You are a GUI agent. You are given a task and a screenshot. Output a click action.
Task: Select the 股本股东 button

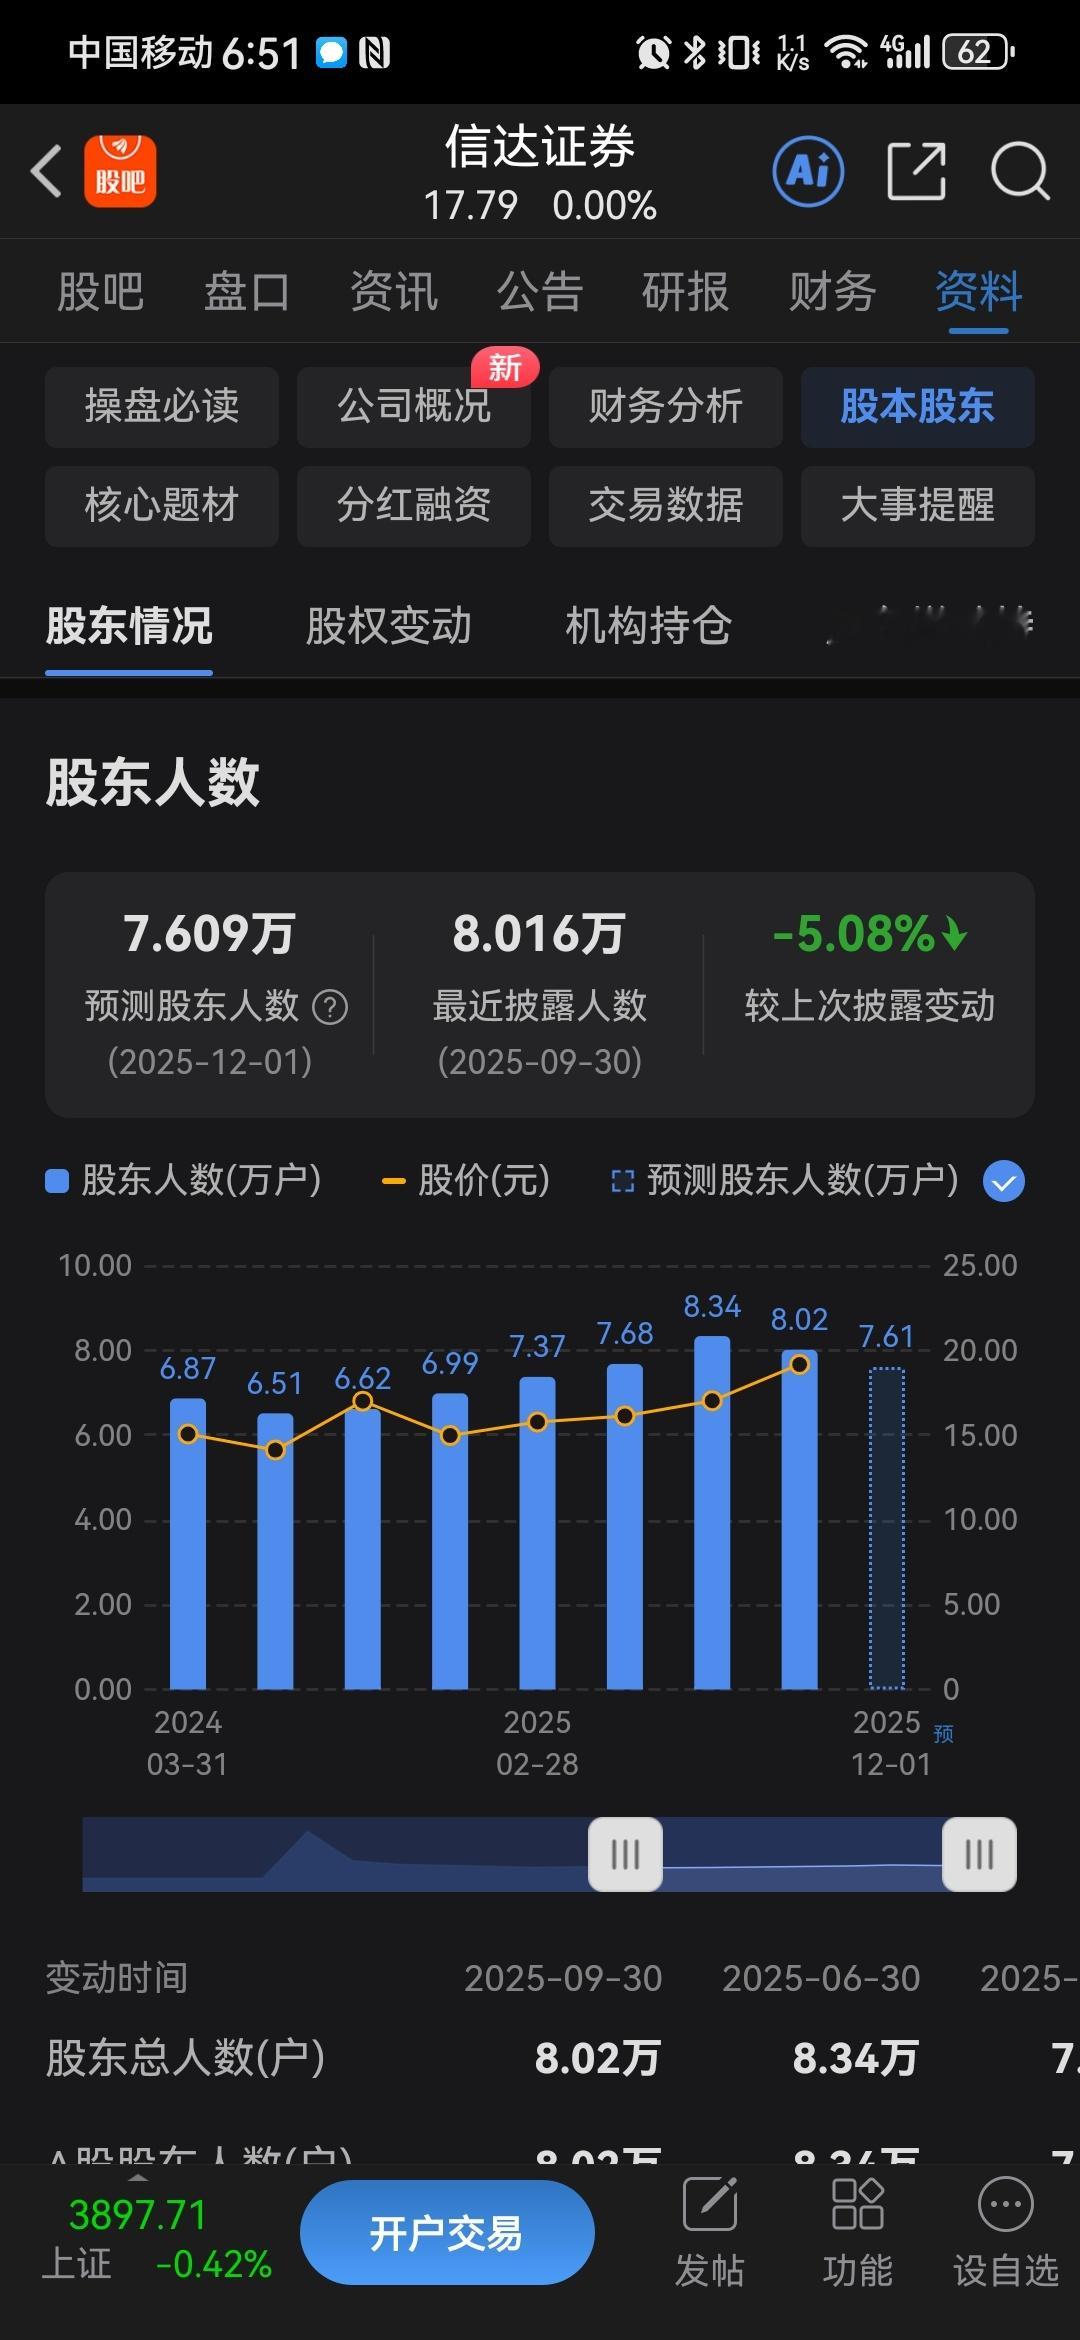(918, 407)
